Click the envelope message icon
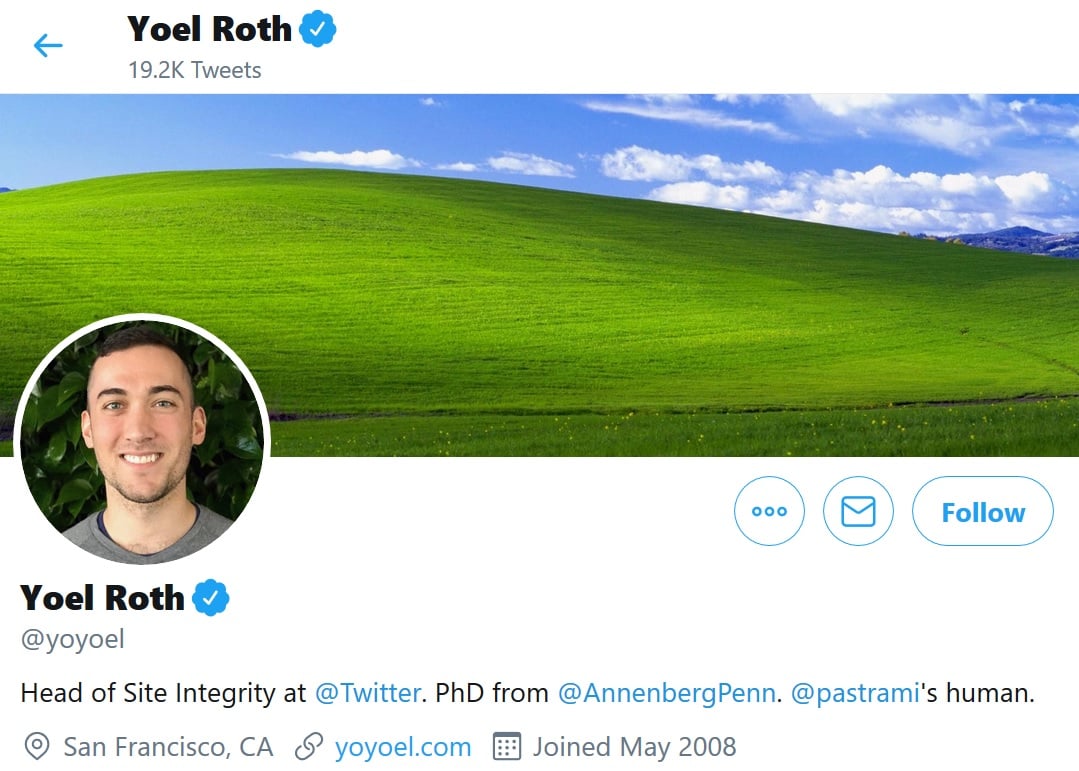Screen dimensions: 1079x771 click(x=858, y=511)
